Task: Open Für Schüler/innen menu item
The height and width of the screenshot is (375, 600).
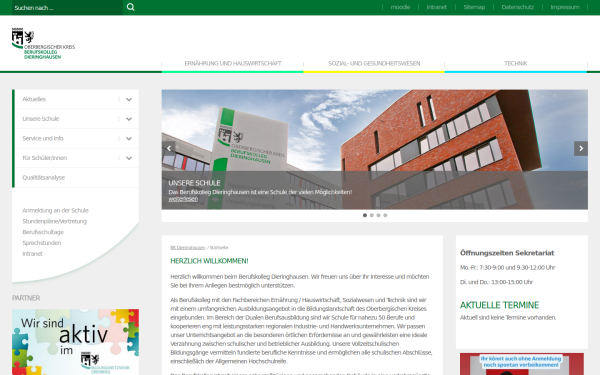Action: point(44,158)
